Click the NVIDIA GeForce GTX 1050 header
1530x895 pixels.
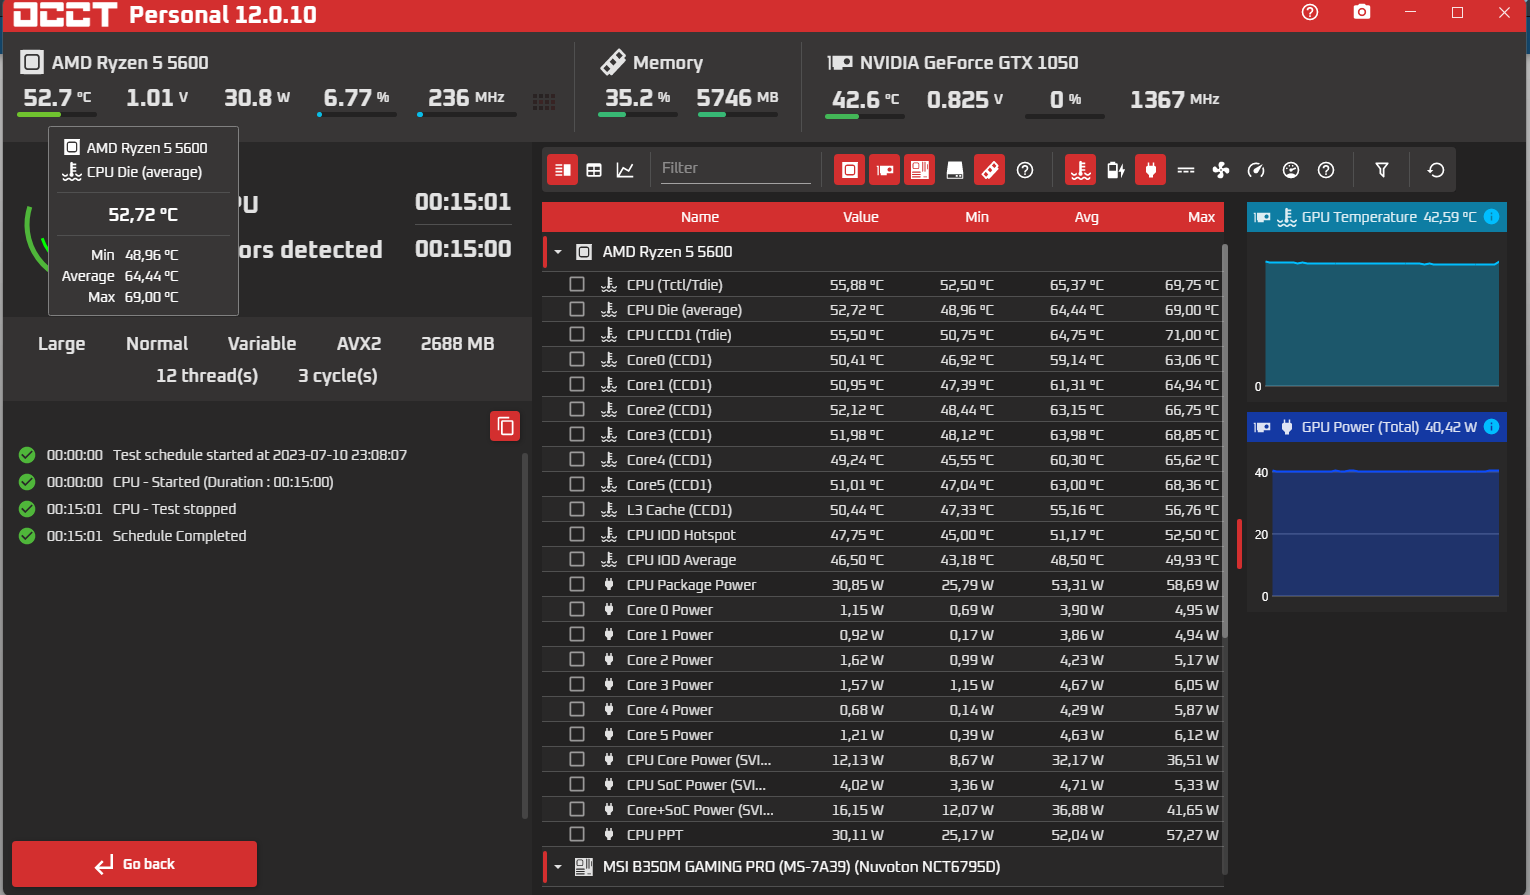coord(969,63)
